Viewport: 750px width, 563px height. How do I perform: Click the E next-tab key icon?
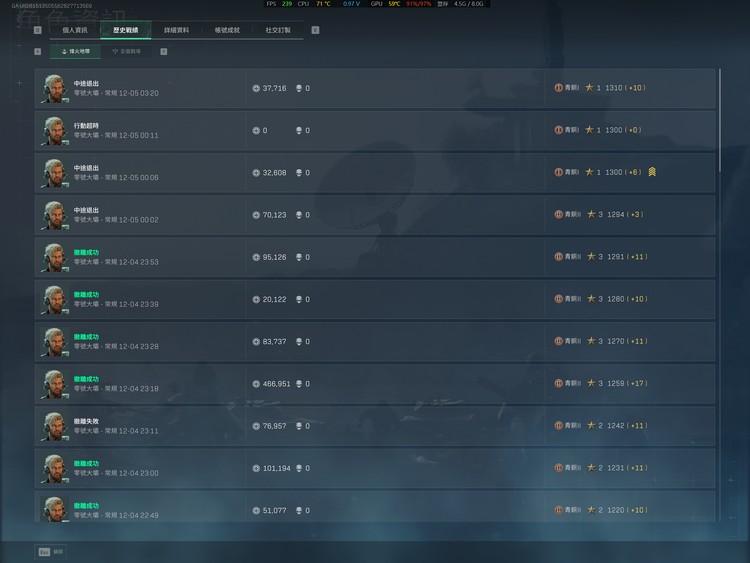pyautogui.click(x=315, y=30)
